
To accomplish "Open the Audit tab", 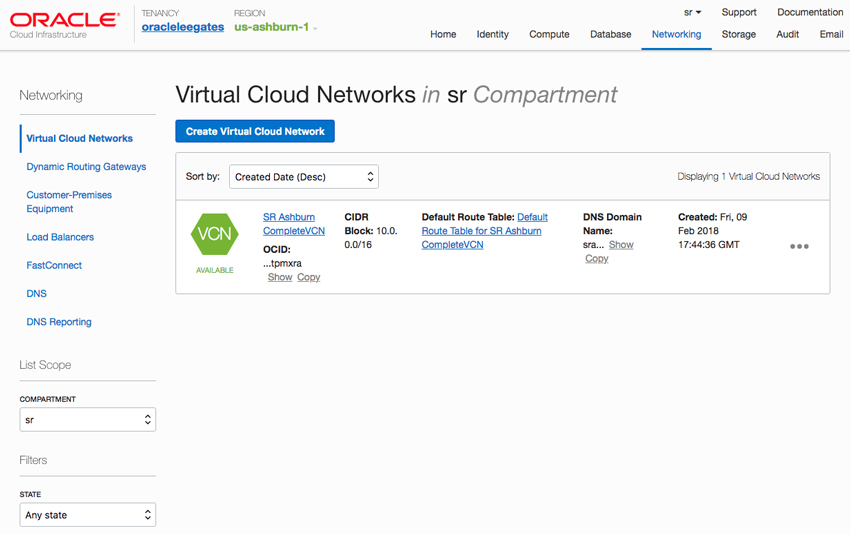I will 787,34.
